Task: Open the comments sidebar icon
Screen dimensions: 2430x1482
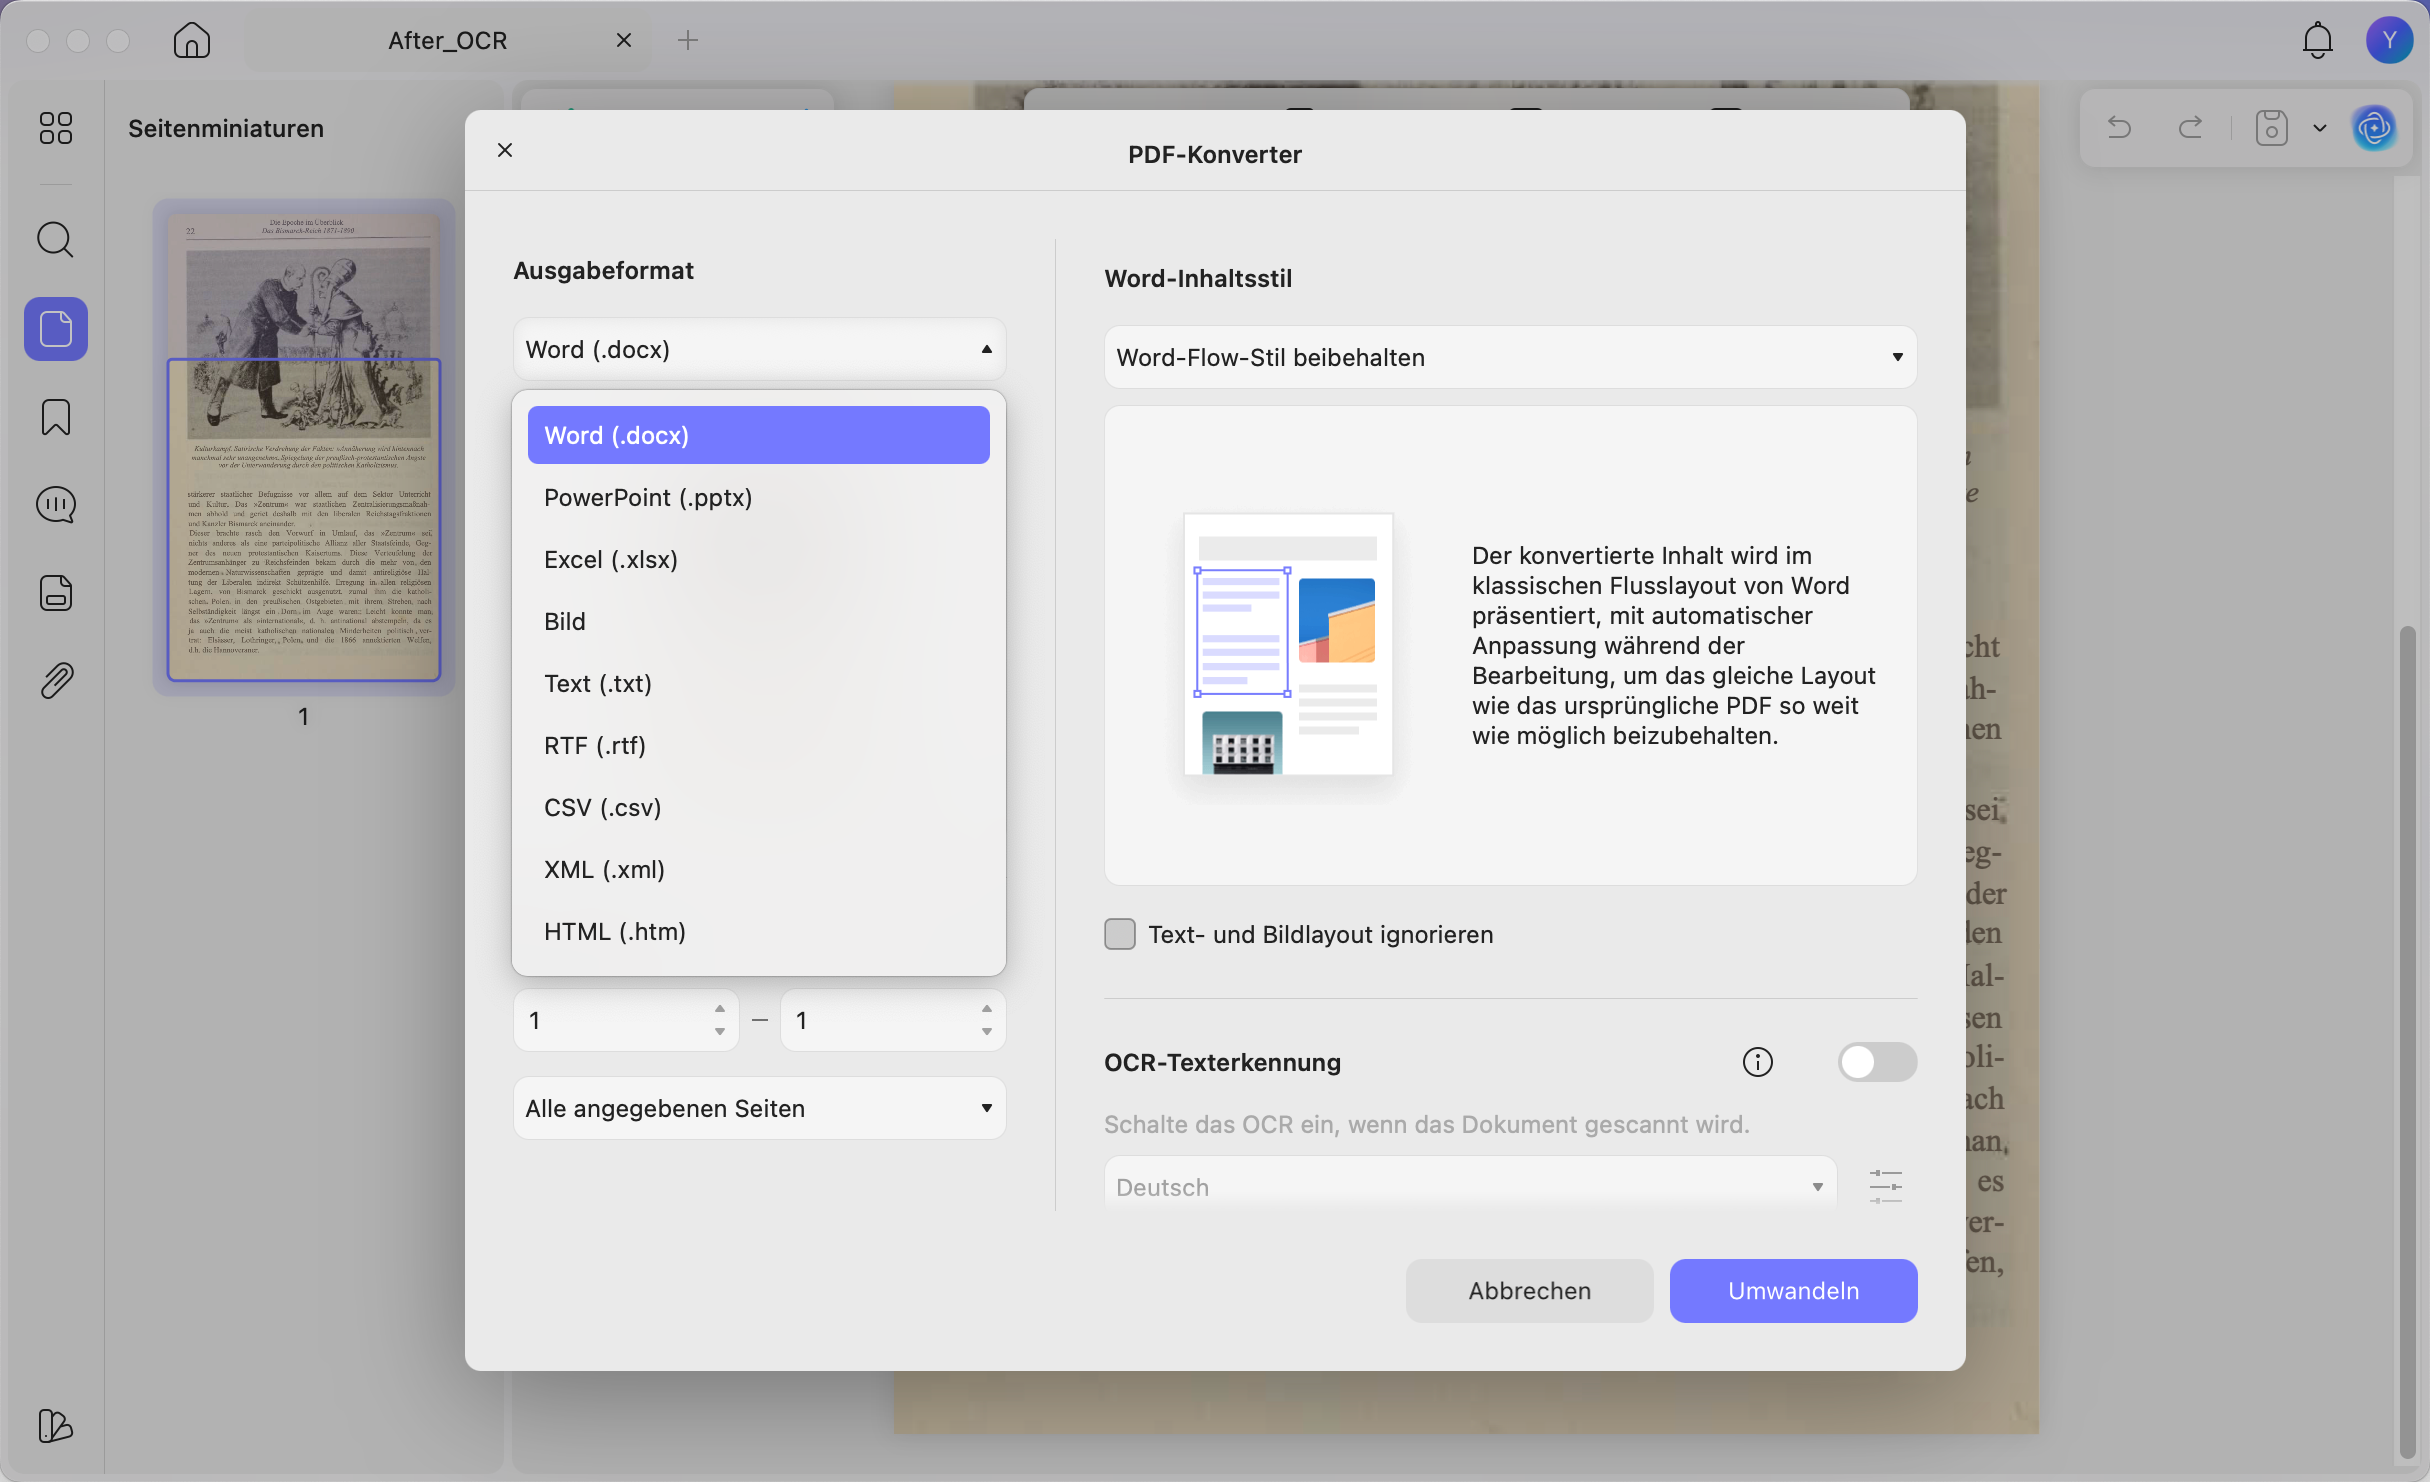Action: [x=56, y=505]
